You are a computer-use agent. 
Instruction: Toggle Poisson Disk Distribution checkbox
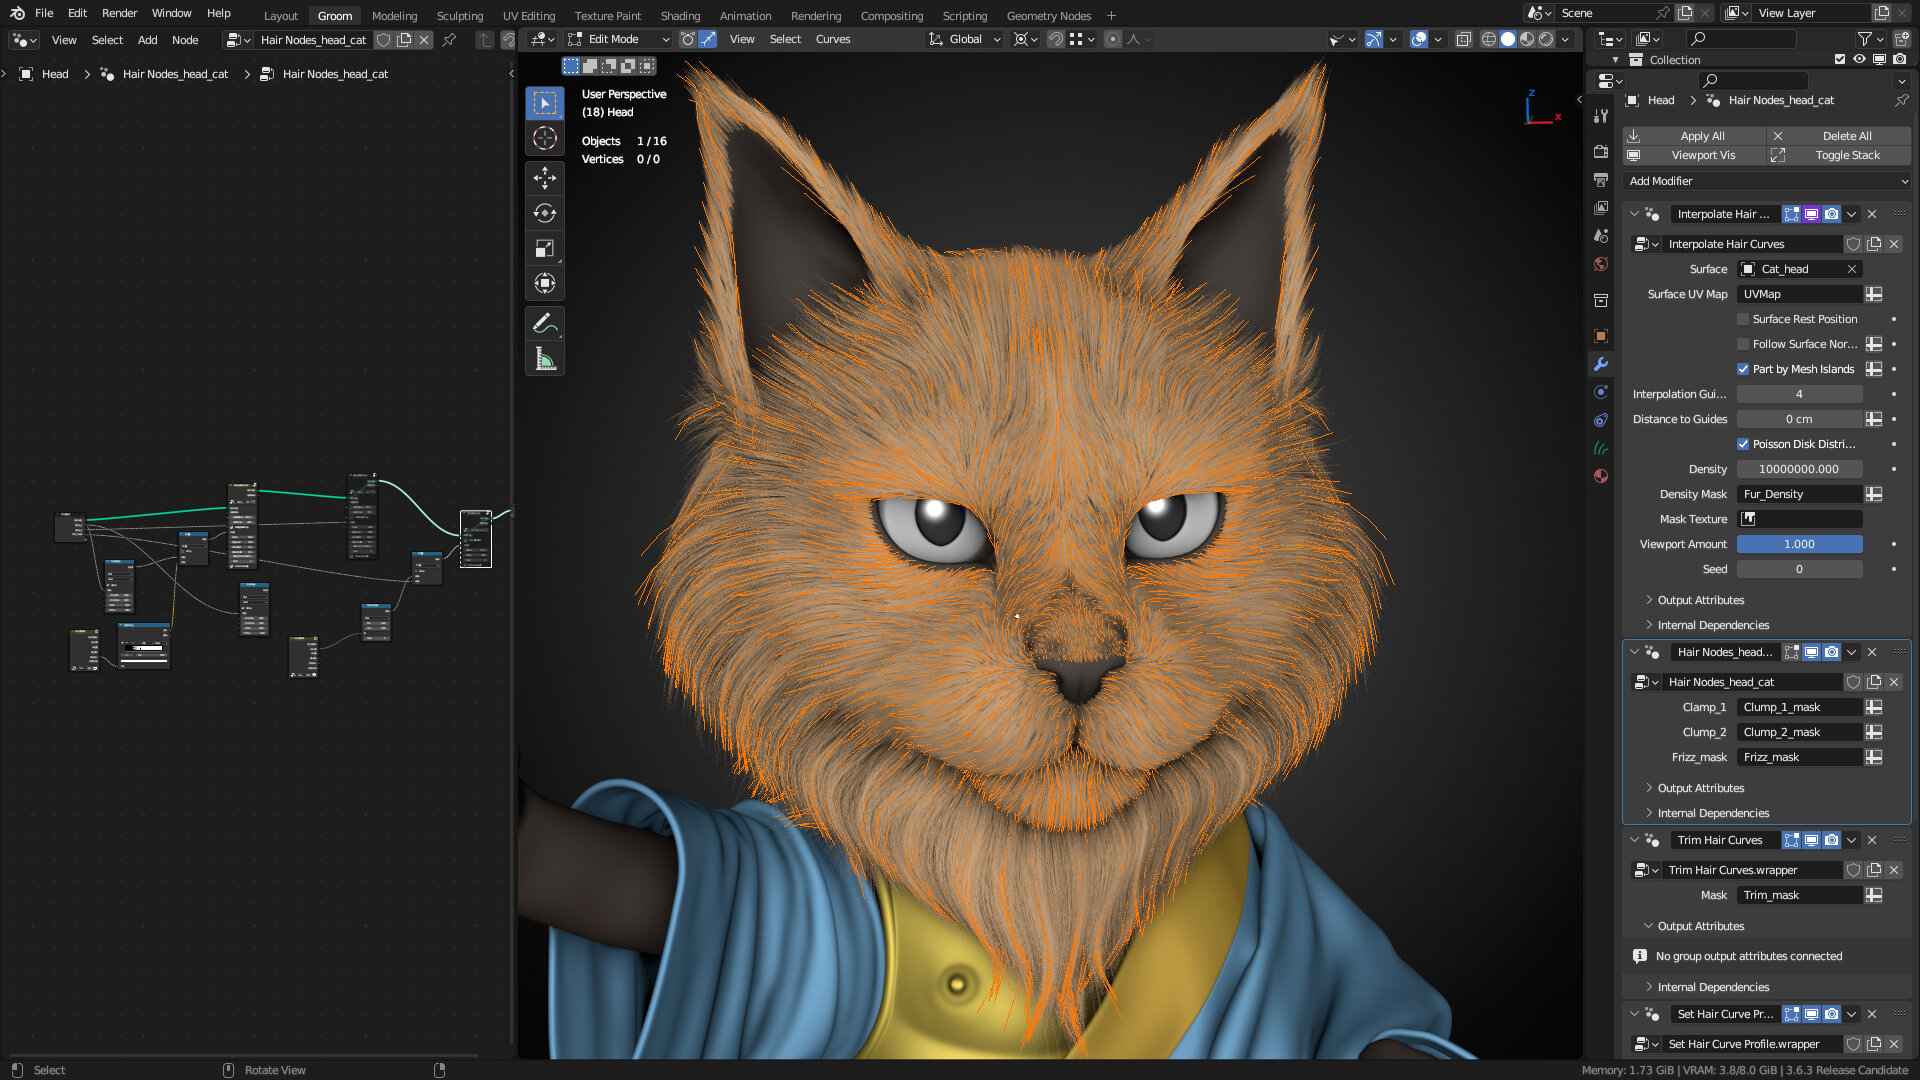[x=1743, y=443]
